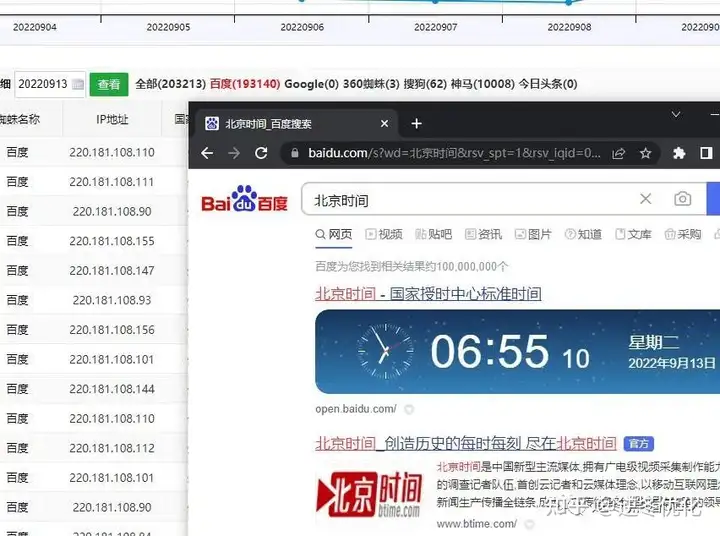Screen dimensions: 720x536
Task: Select IP 220.181.108.155
Action: (x=112, y=241)
